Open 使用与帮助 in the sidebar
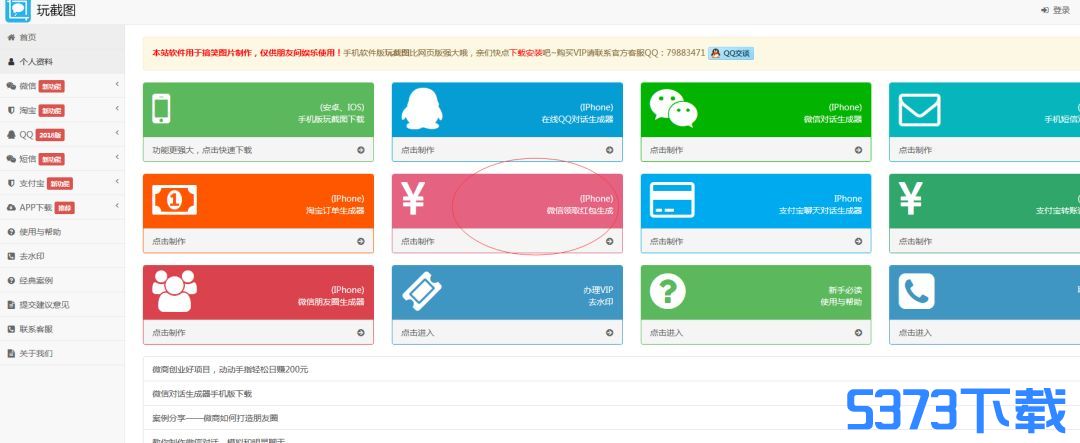The width and height of the screenshot is (1080, 443). (62, 231)
